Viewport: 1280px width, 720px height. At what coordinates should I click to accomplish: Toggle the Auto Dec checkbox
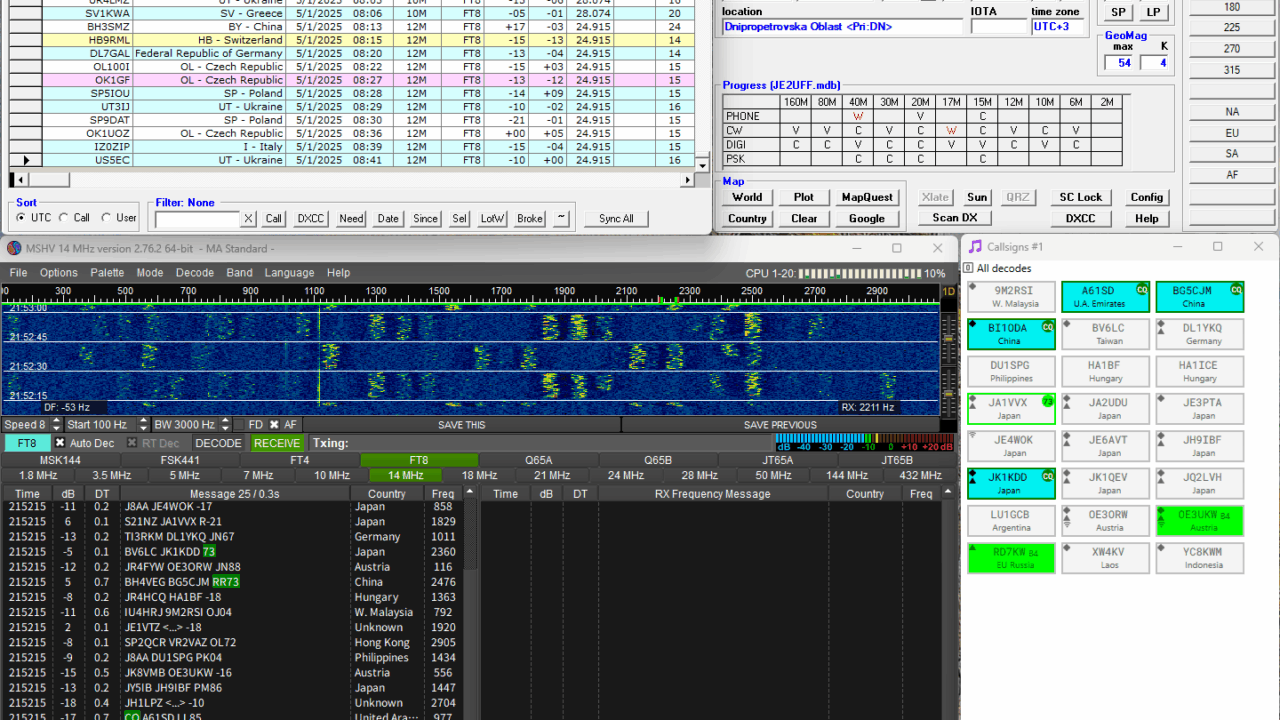point(60,443)
